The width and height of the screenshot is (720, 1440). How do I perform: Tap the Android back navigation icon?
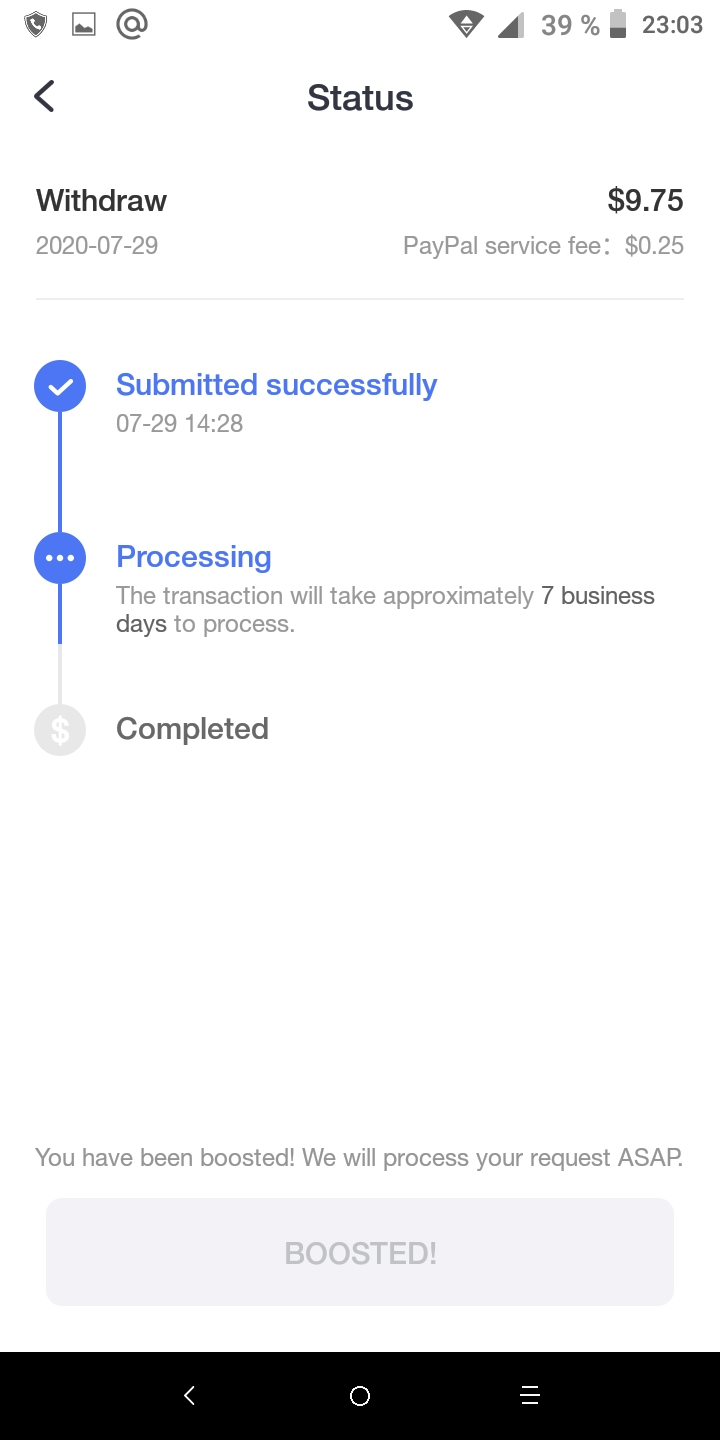[190, 1395]
